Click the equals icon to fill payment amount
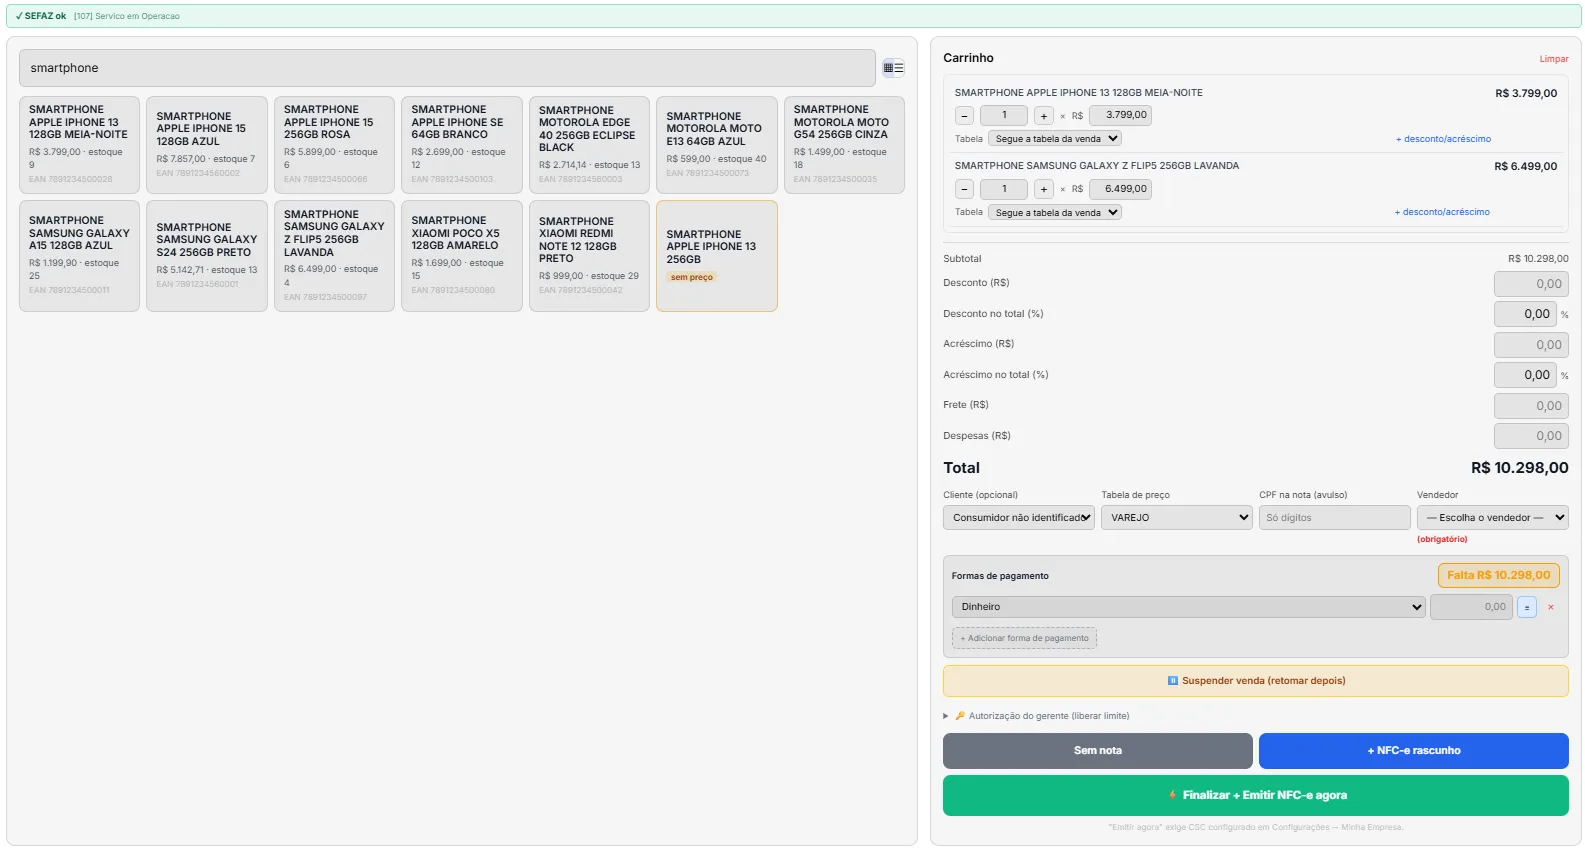Image resolution: width=1585 pixels, height=849 pixels. pyautogui.click(x=1526, y=607)
